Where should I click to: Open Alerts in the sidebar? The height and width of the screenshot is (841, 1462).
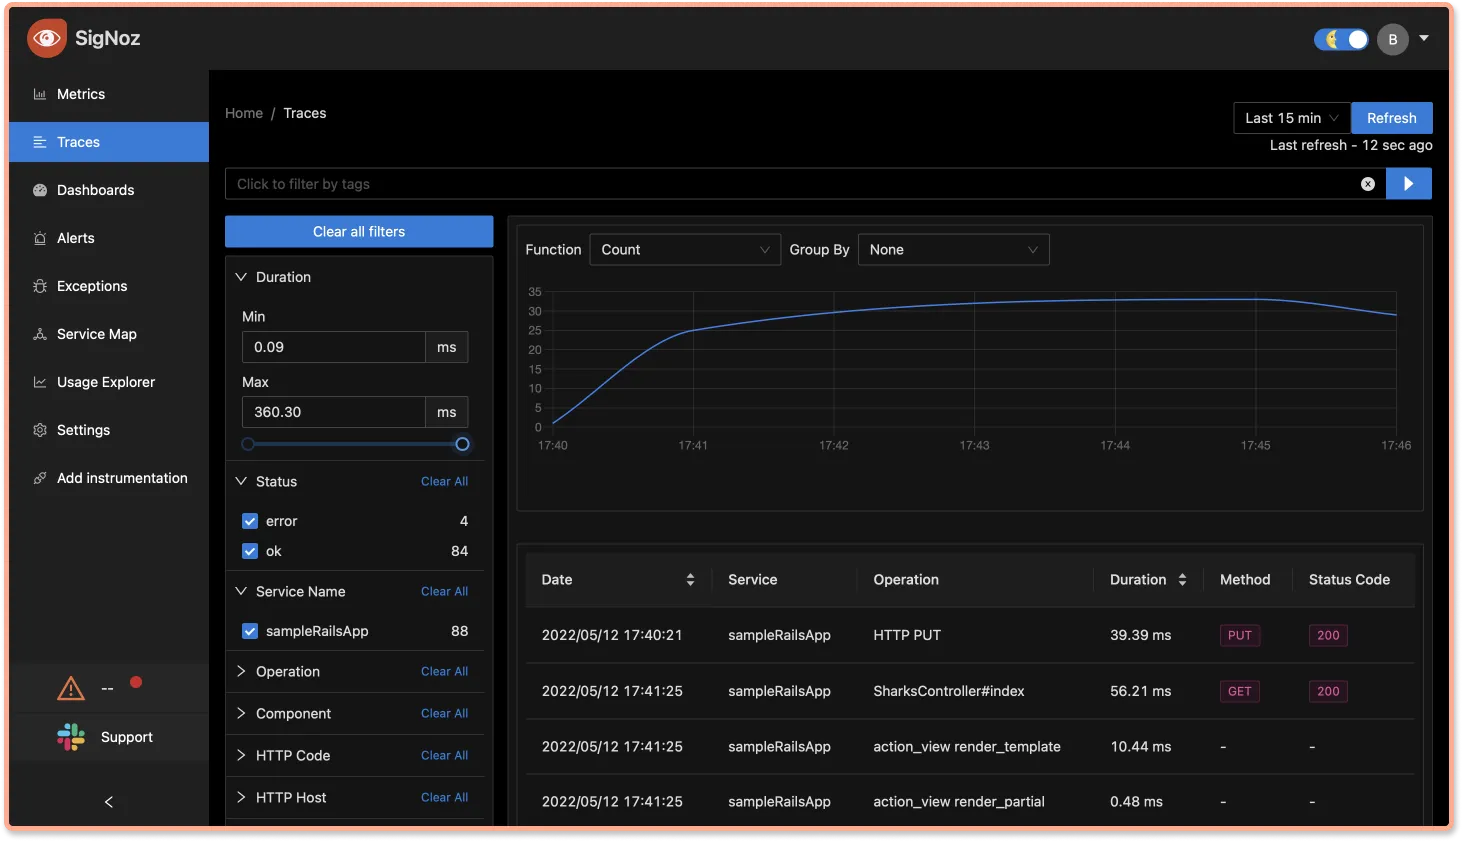click(x=108, y=238)
